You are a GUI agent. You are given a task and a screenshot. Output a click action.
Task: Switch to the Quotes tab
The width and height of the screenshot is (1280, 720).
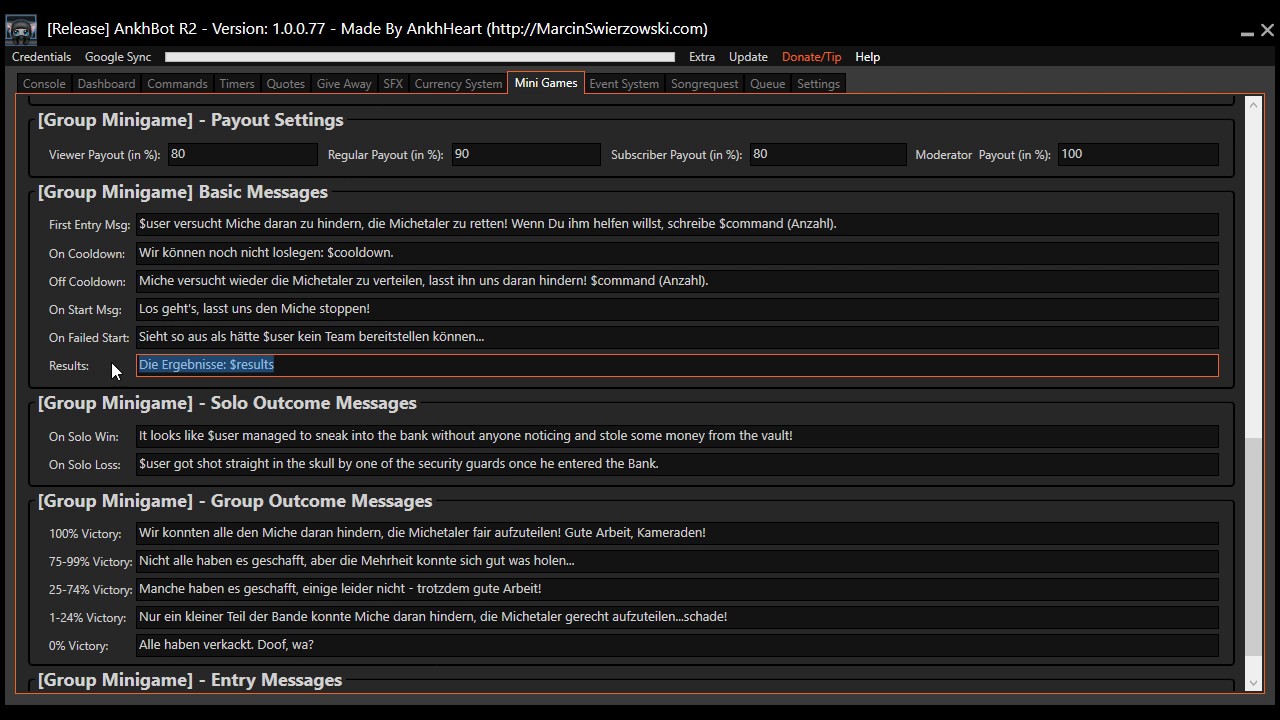click(x=285, y=84)
